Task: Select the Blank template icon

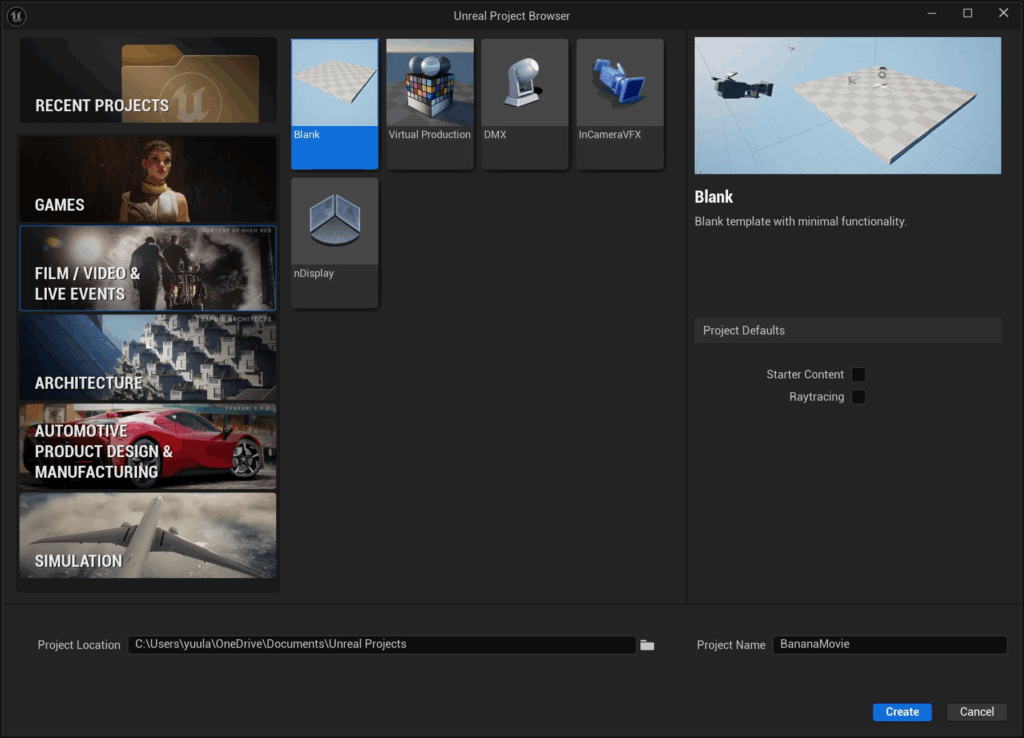Action: [335, 84]
